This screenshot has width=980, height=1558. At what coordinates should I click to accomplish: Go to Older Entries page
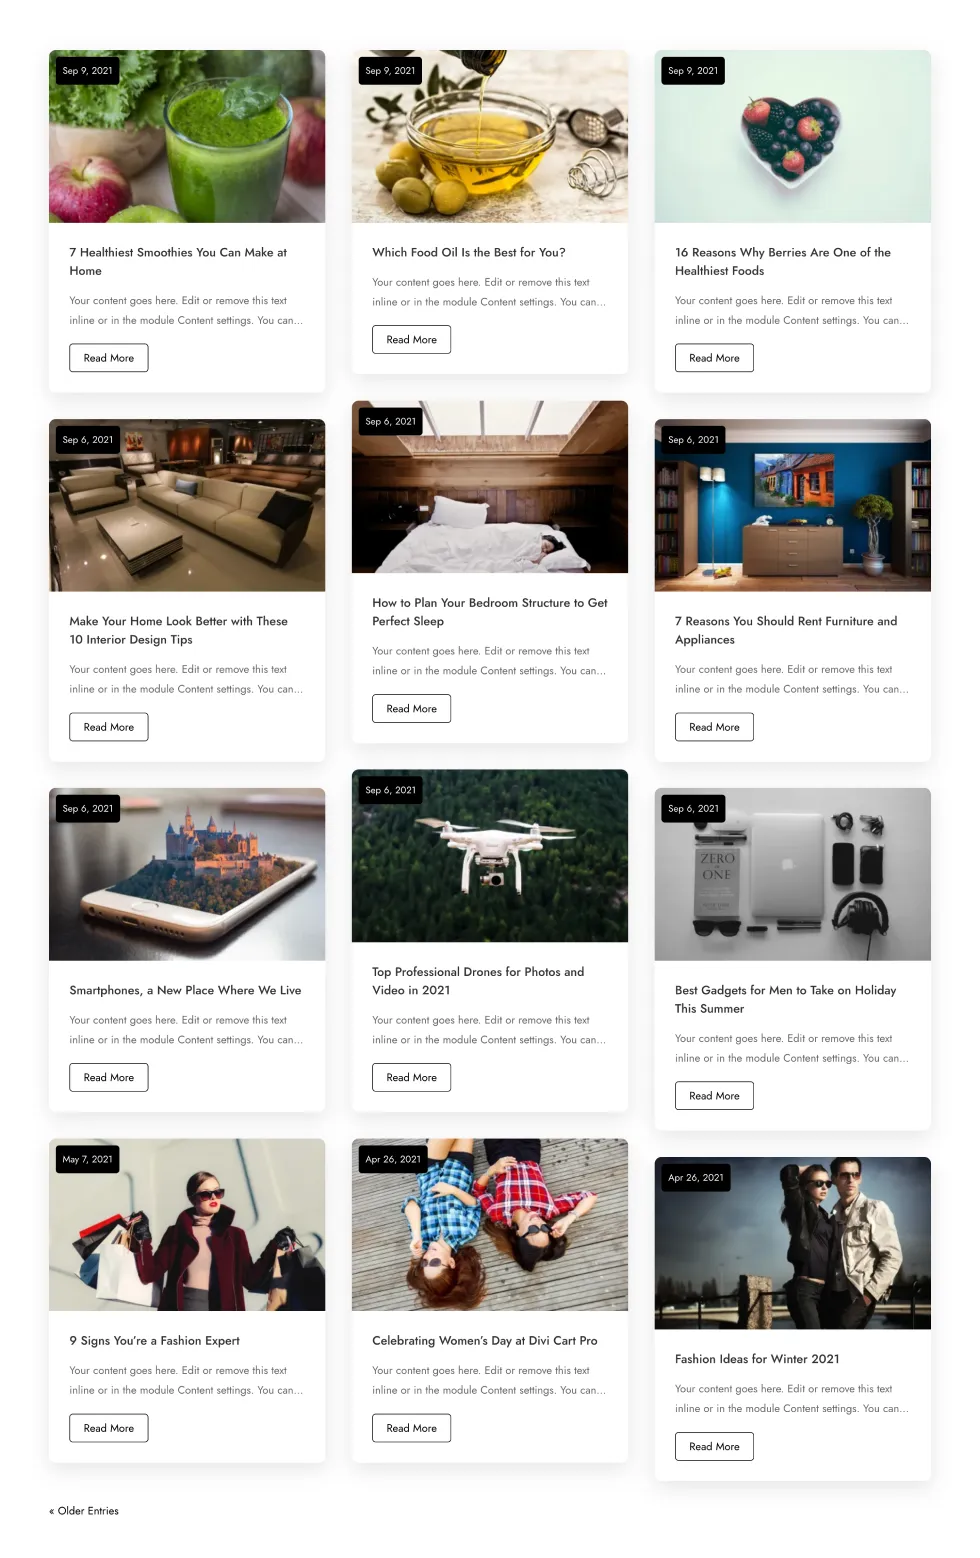(84, 1511)
